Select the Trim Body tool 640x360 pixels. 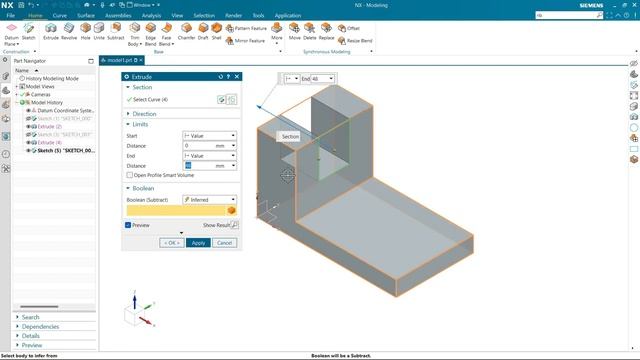(135, 34)
